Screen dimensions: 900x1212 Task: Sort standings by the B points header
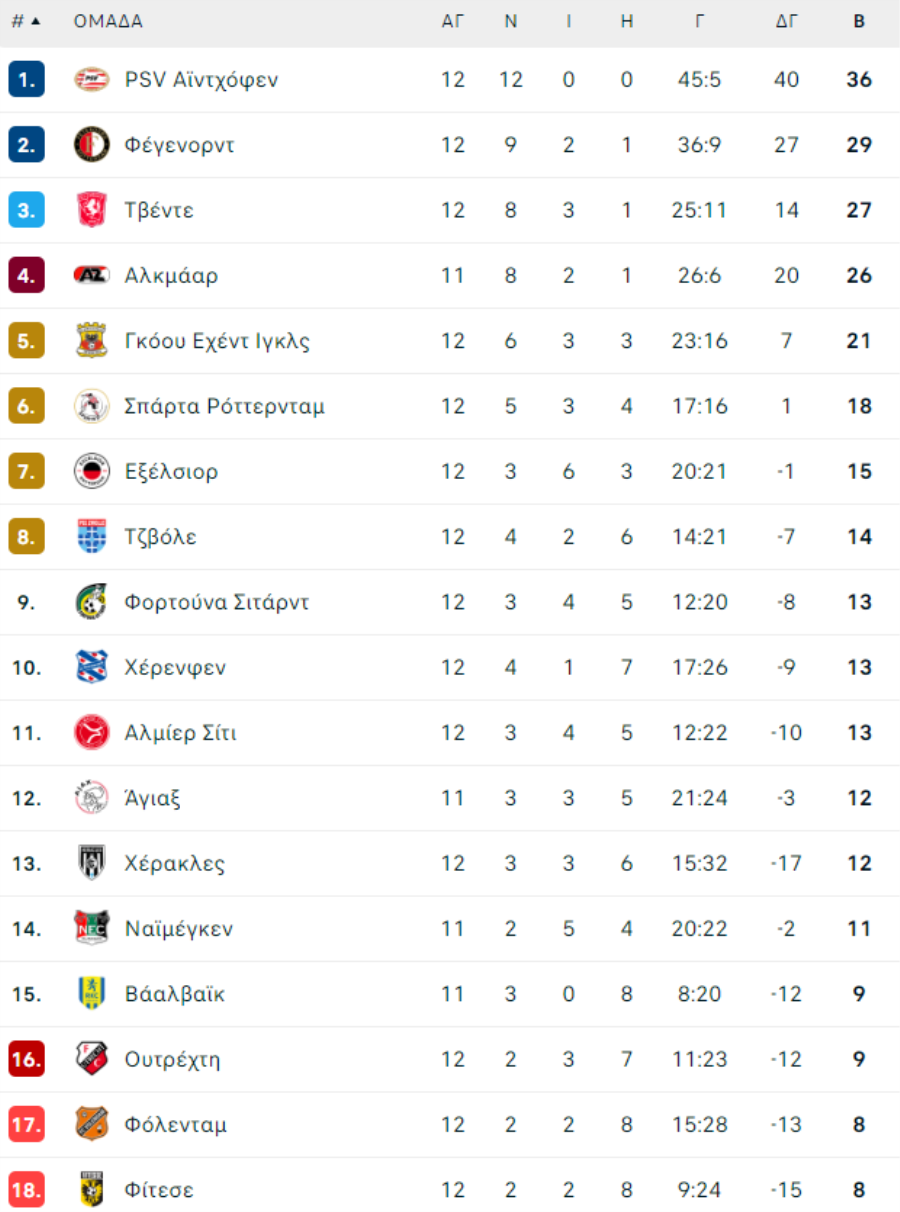tap(859, 21)
